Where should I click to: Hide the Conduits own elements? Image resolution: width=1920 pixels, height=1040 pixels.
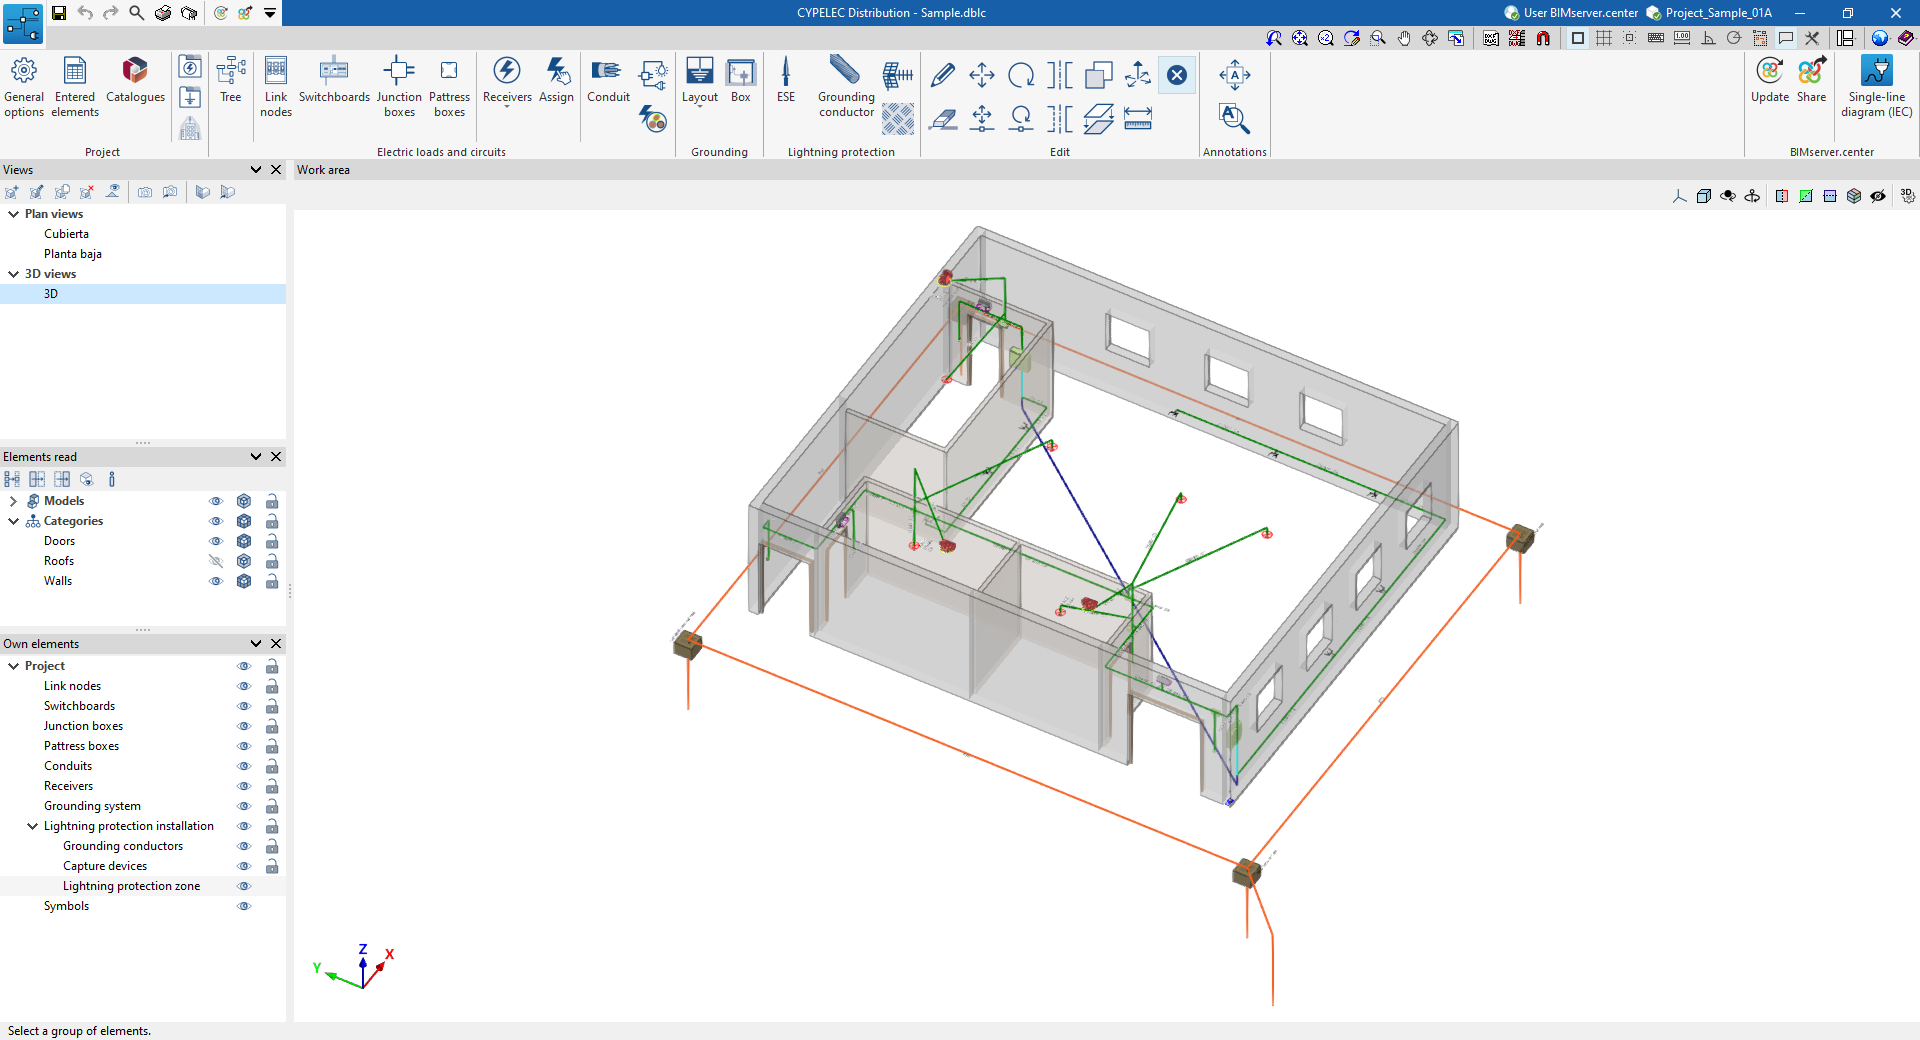(x=243, y=766)
